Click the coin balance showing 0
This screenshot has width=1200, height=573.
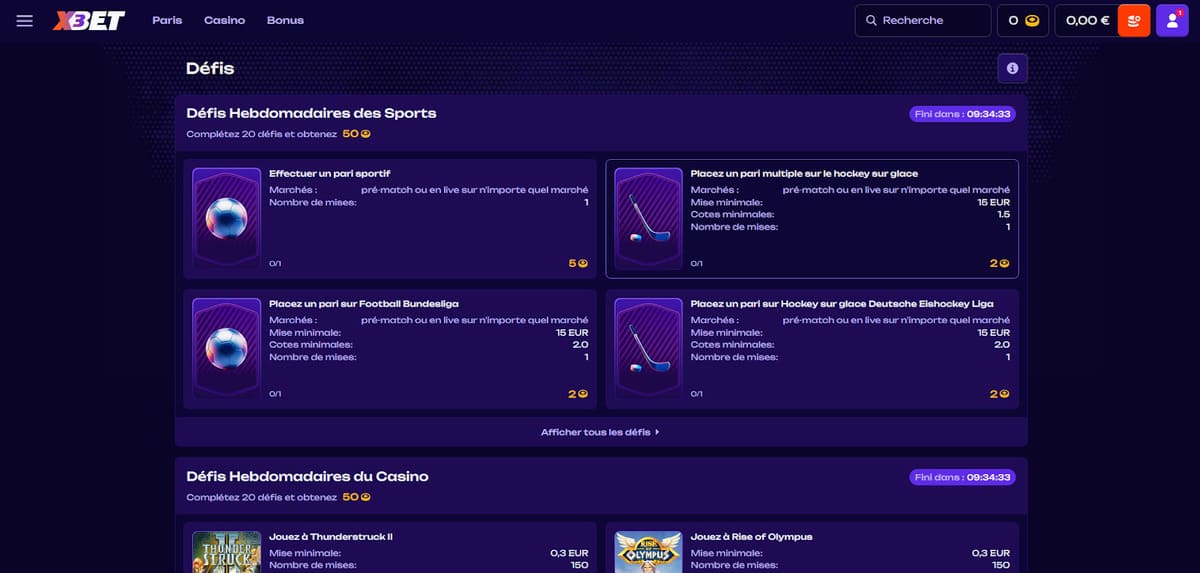tap(1023, 20)
